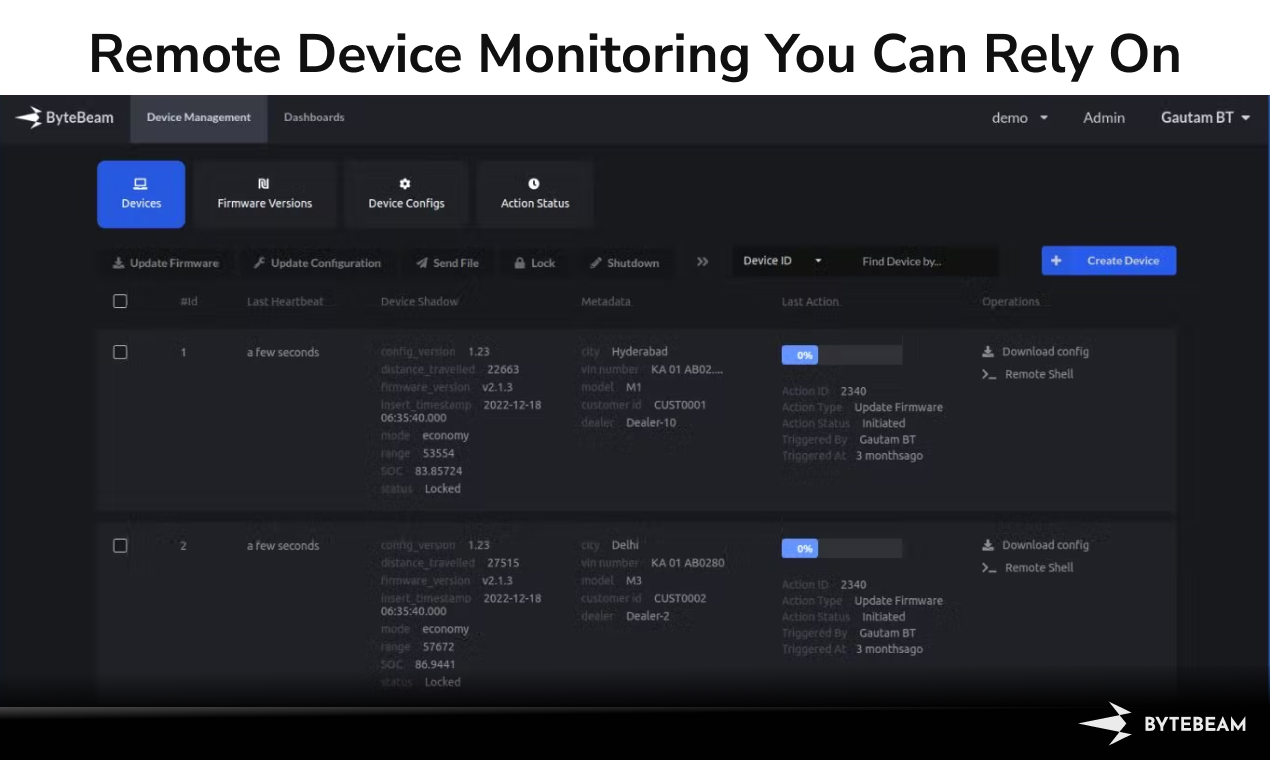The width and height of the screenshot is (1270, 760).
Task: Select the checkbox for device 2
Action: click(x=120, y=545)
